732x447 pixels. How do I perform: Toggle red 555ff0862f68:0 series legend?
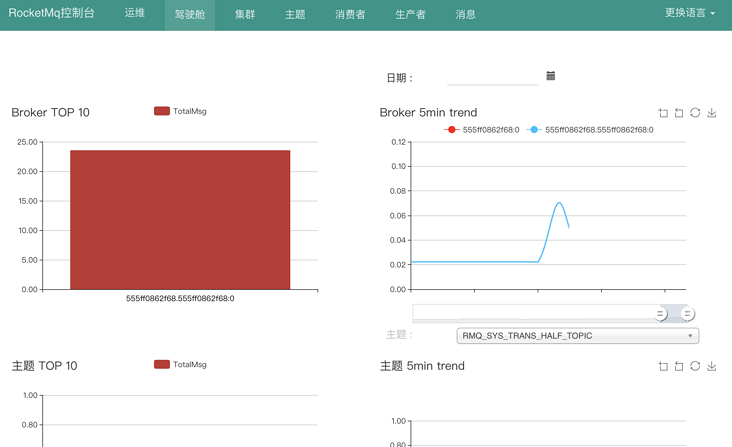click(x=481, y=130)
